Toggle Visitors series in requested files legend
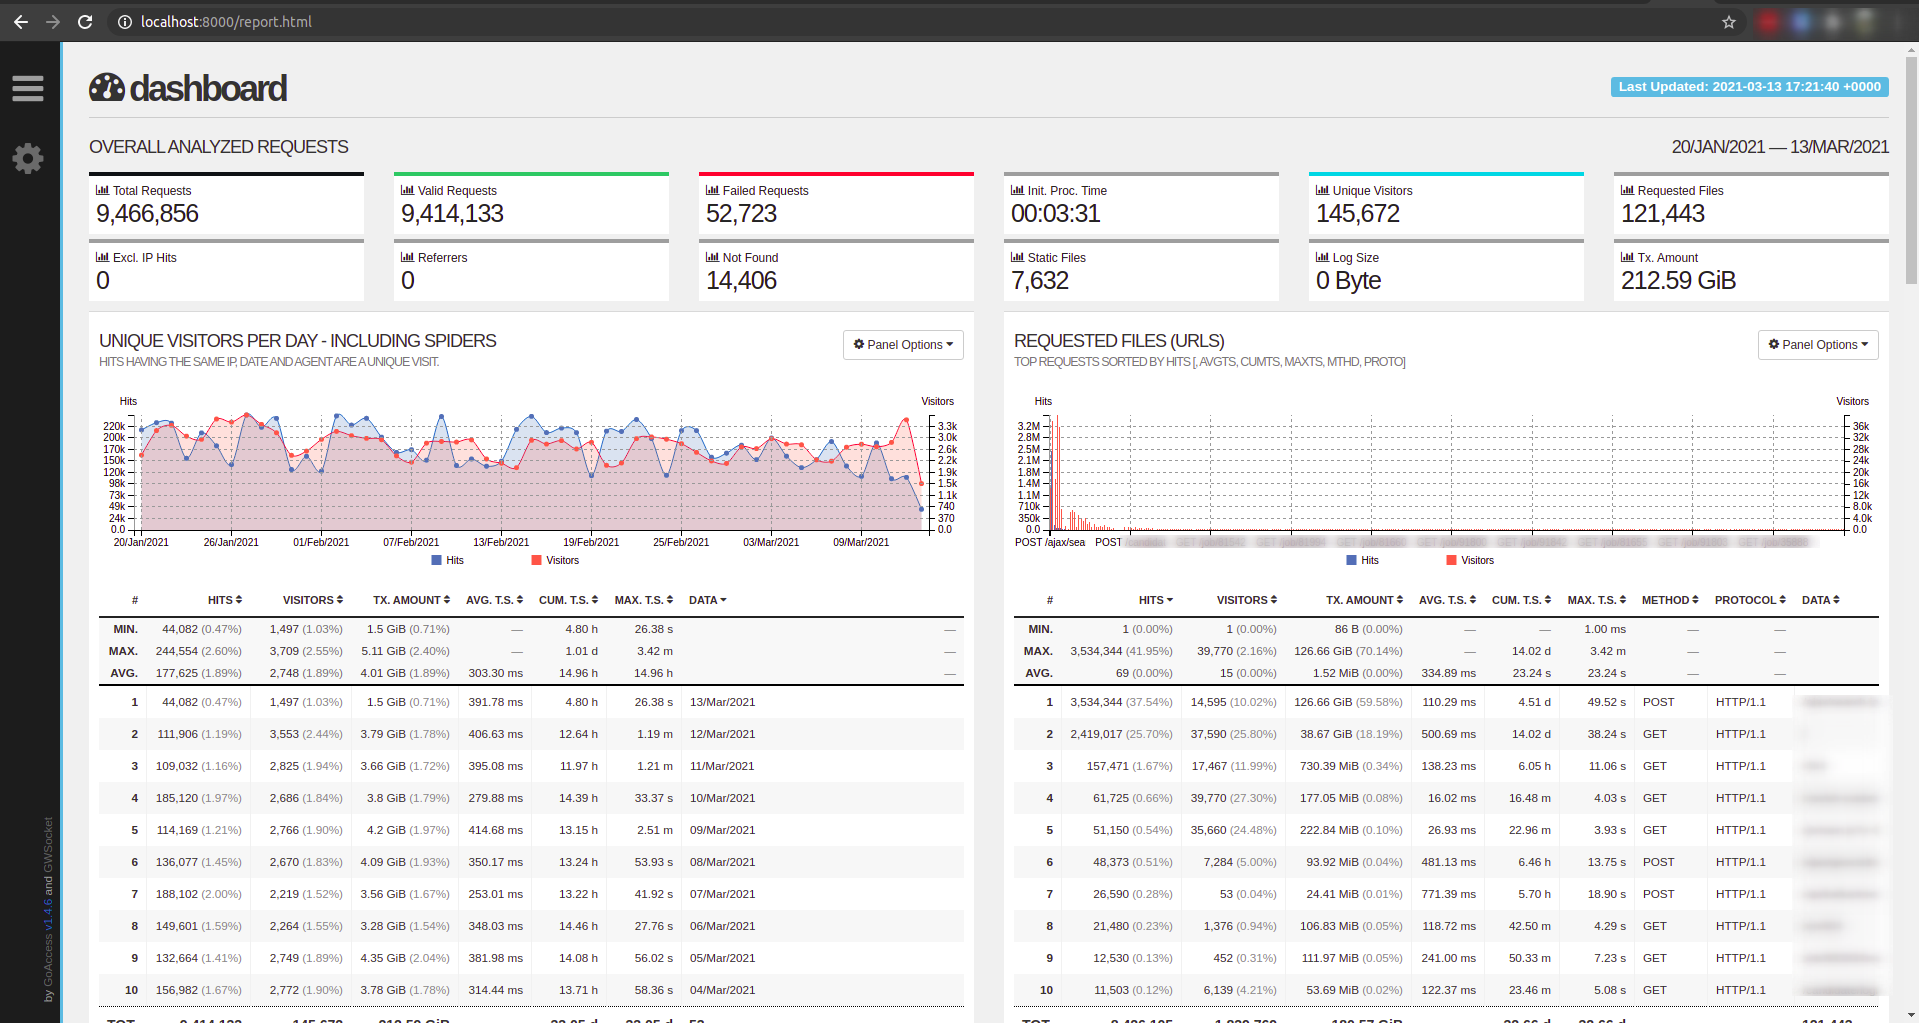 [x=1470, y=560]
